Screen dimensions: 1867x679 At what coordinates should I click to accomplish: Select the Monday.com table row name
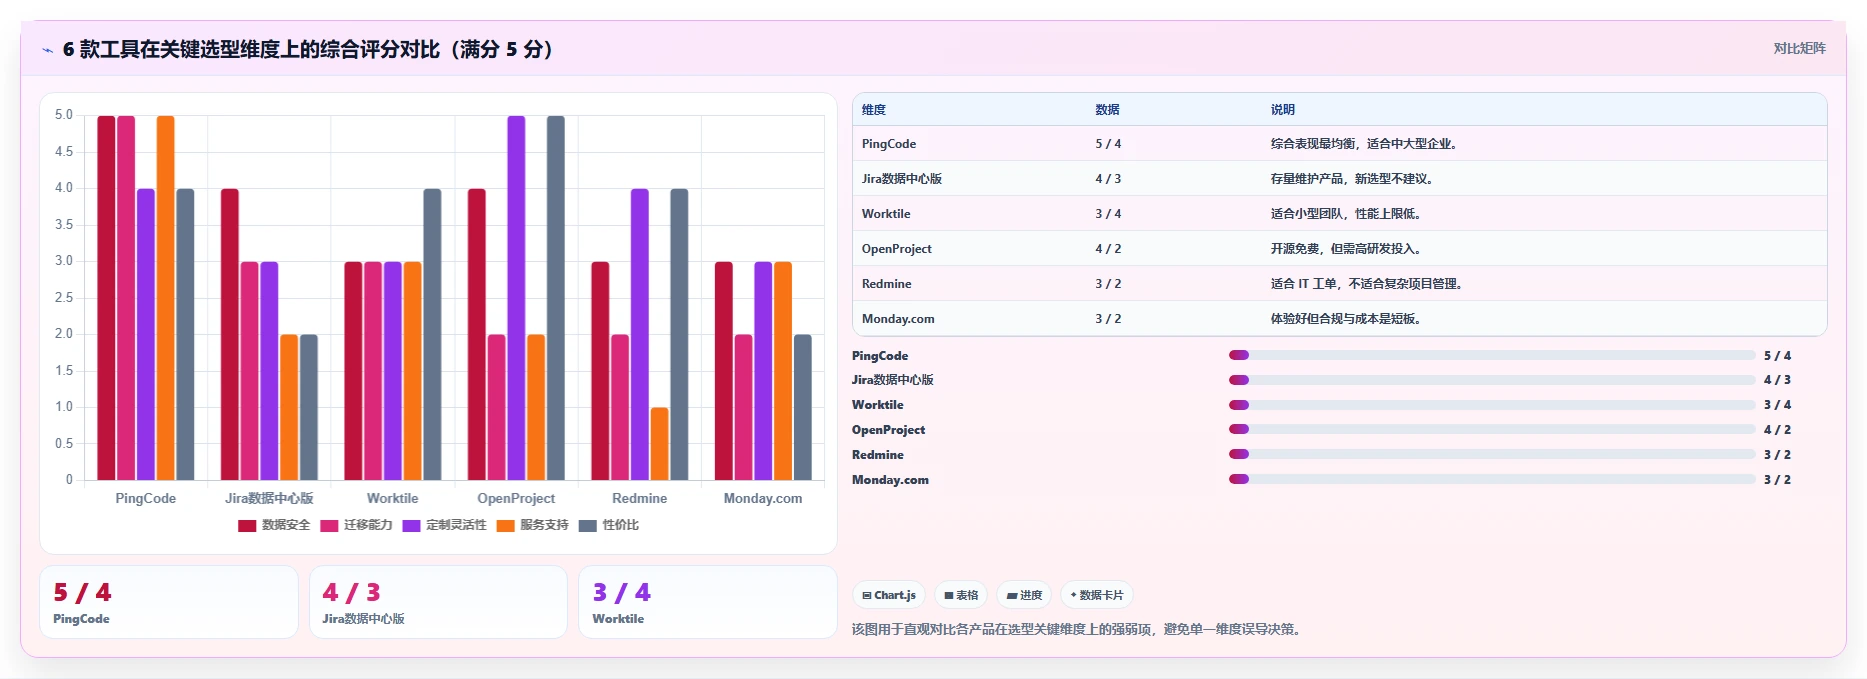898,319
